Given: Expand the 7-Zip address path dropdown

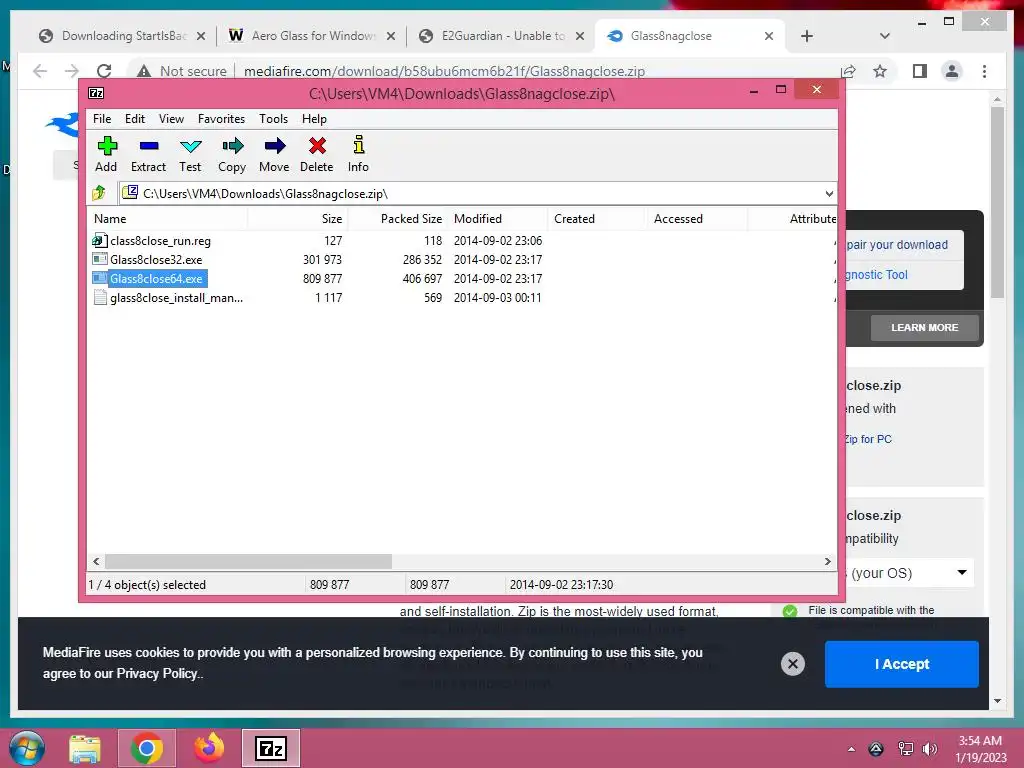Looking at the screenshot, I should tap(829, 193).
